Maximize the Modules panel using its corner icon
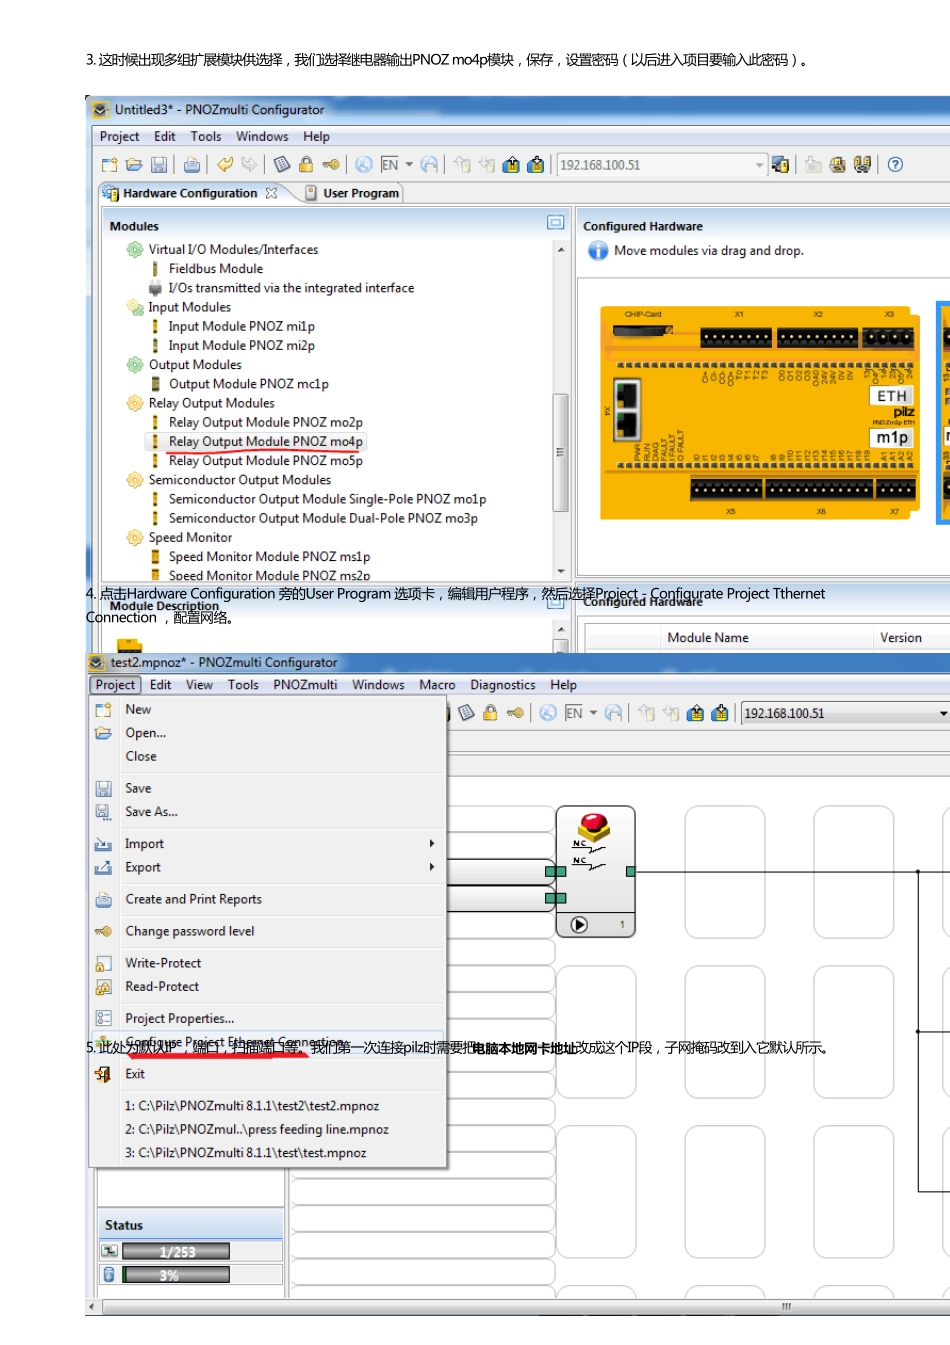The height and width of the screenshot is (1345, 950). point(556,223)
